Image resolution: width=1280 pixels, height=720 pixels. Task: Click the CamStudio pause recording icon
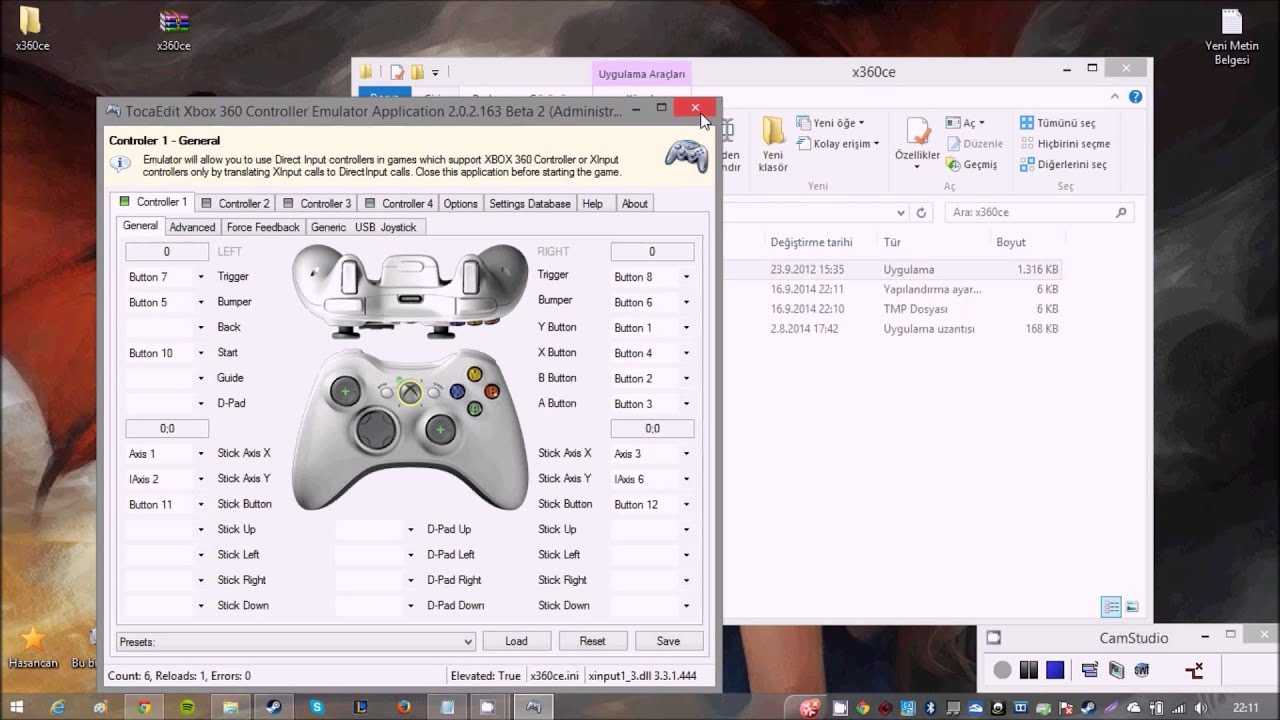pos(1028,670)
